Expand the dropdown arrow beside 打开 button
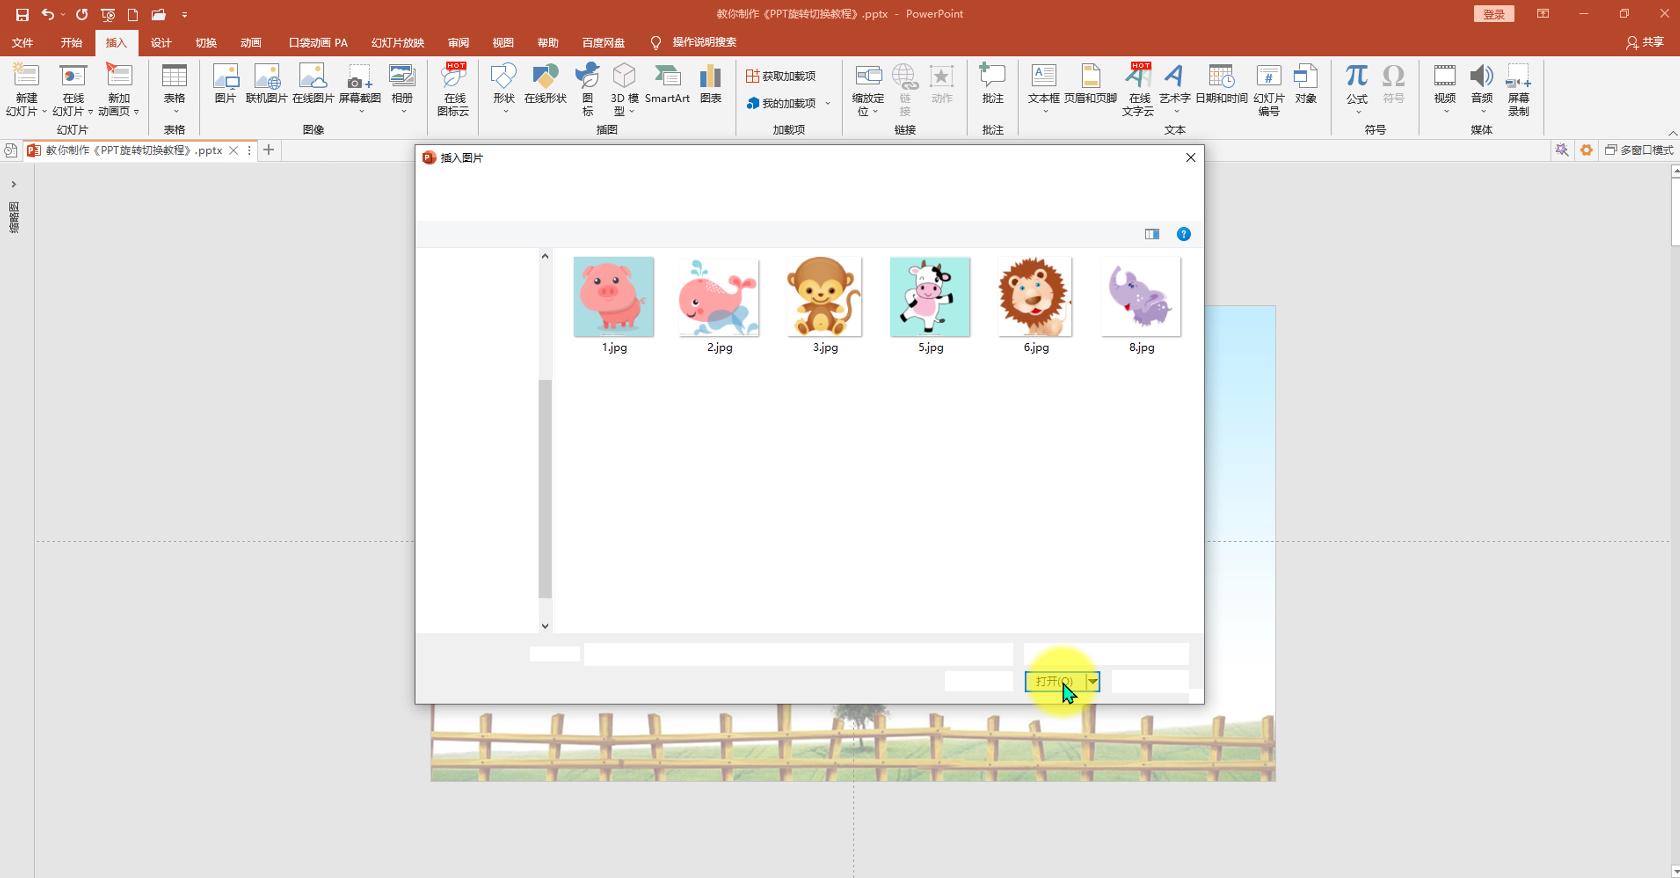 coord(1093,681)
